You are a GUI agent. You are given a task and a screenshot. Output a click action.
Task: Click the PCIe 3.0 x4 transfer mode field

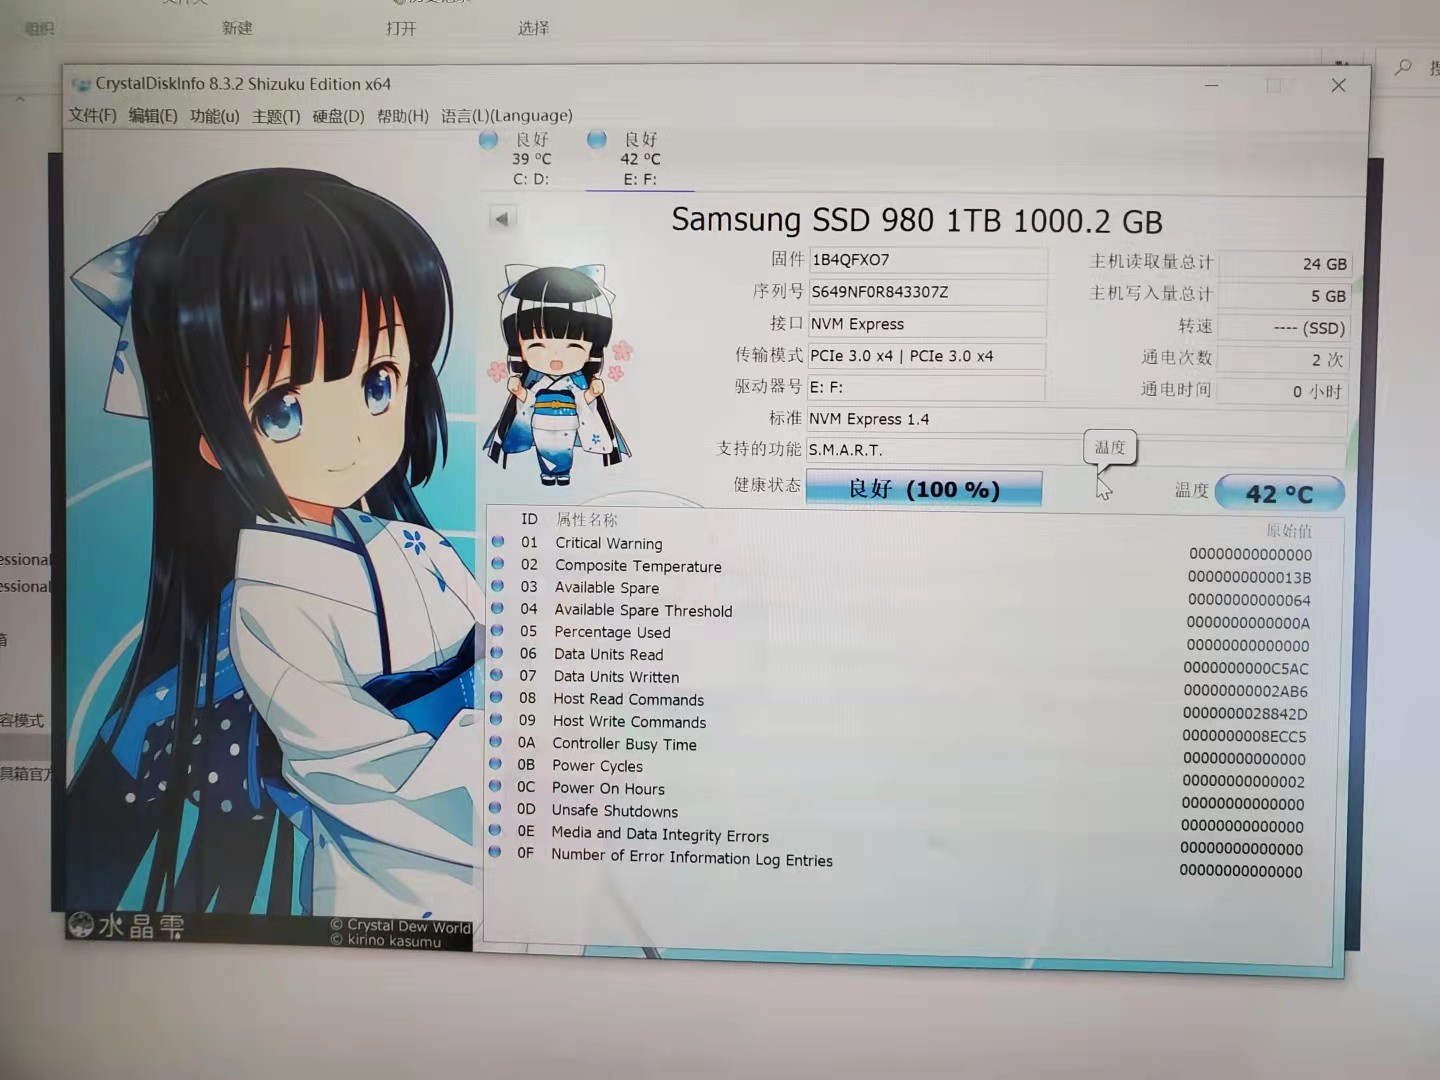pyautogui.click(x=926, y=356)
